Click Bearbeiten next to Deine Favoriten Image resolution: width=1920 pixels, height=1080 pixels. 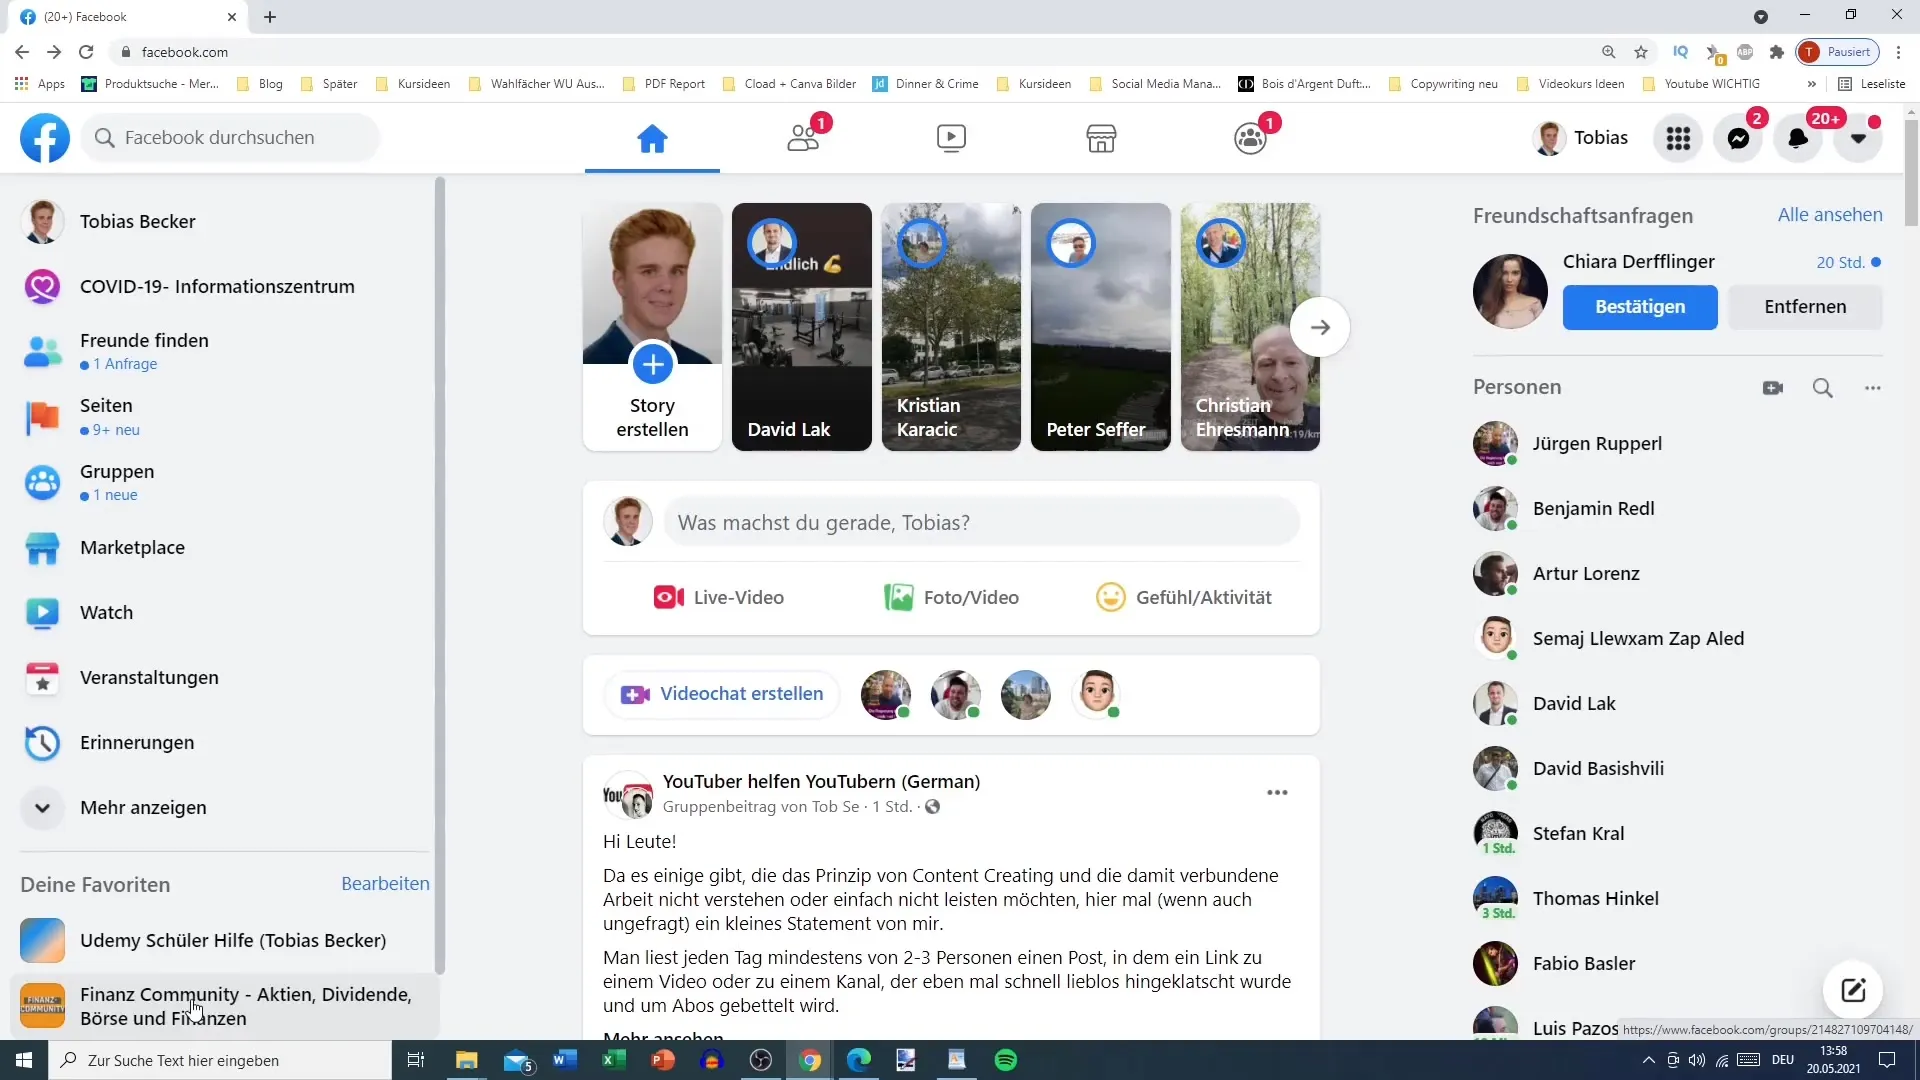[385, 884]
